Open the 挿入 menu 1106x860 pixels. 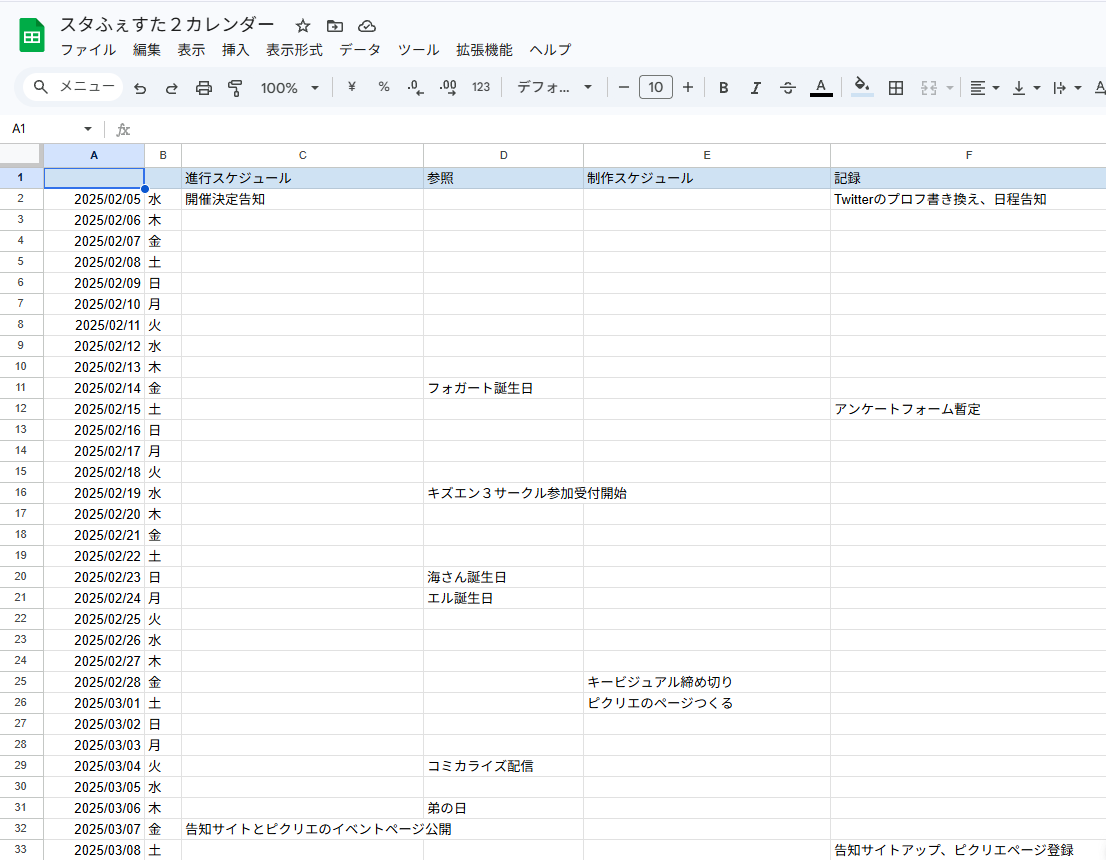click(x=236, y=50)
